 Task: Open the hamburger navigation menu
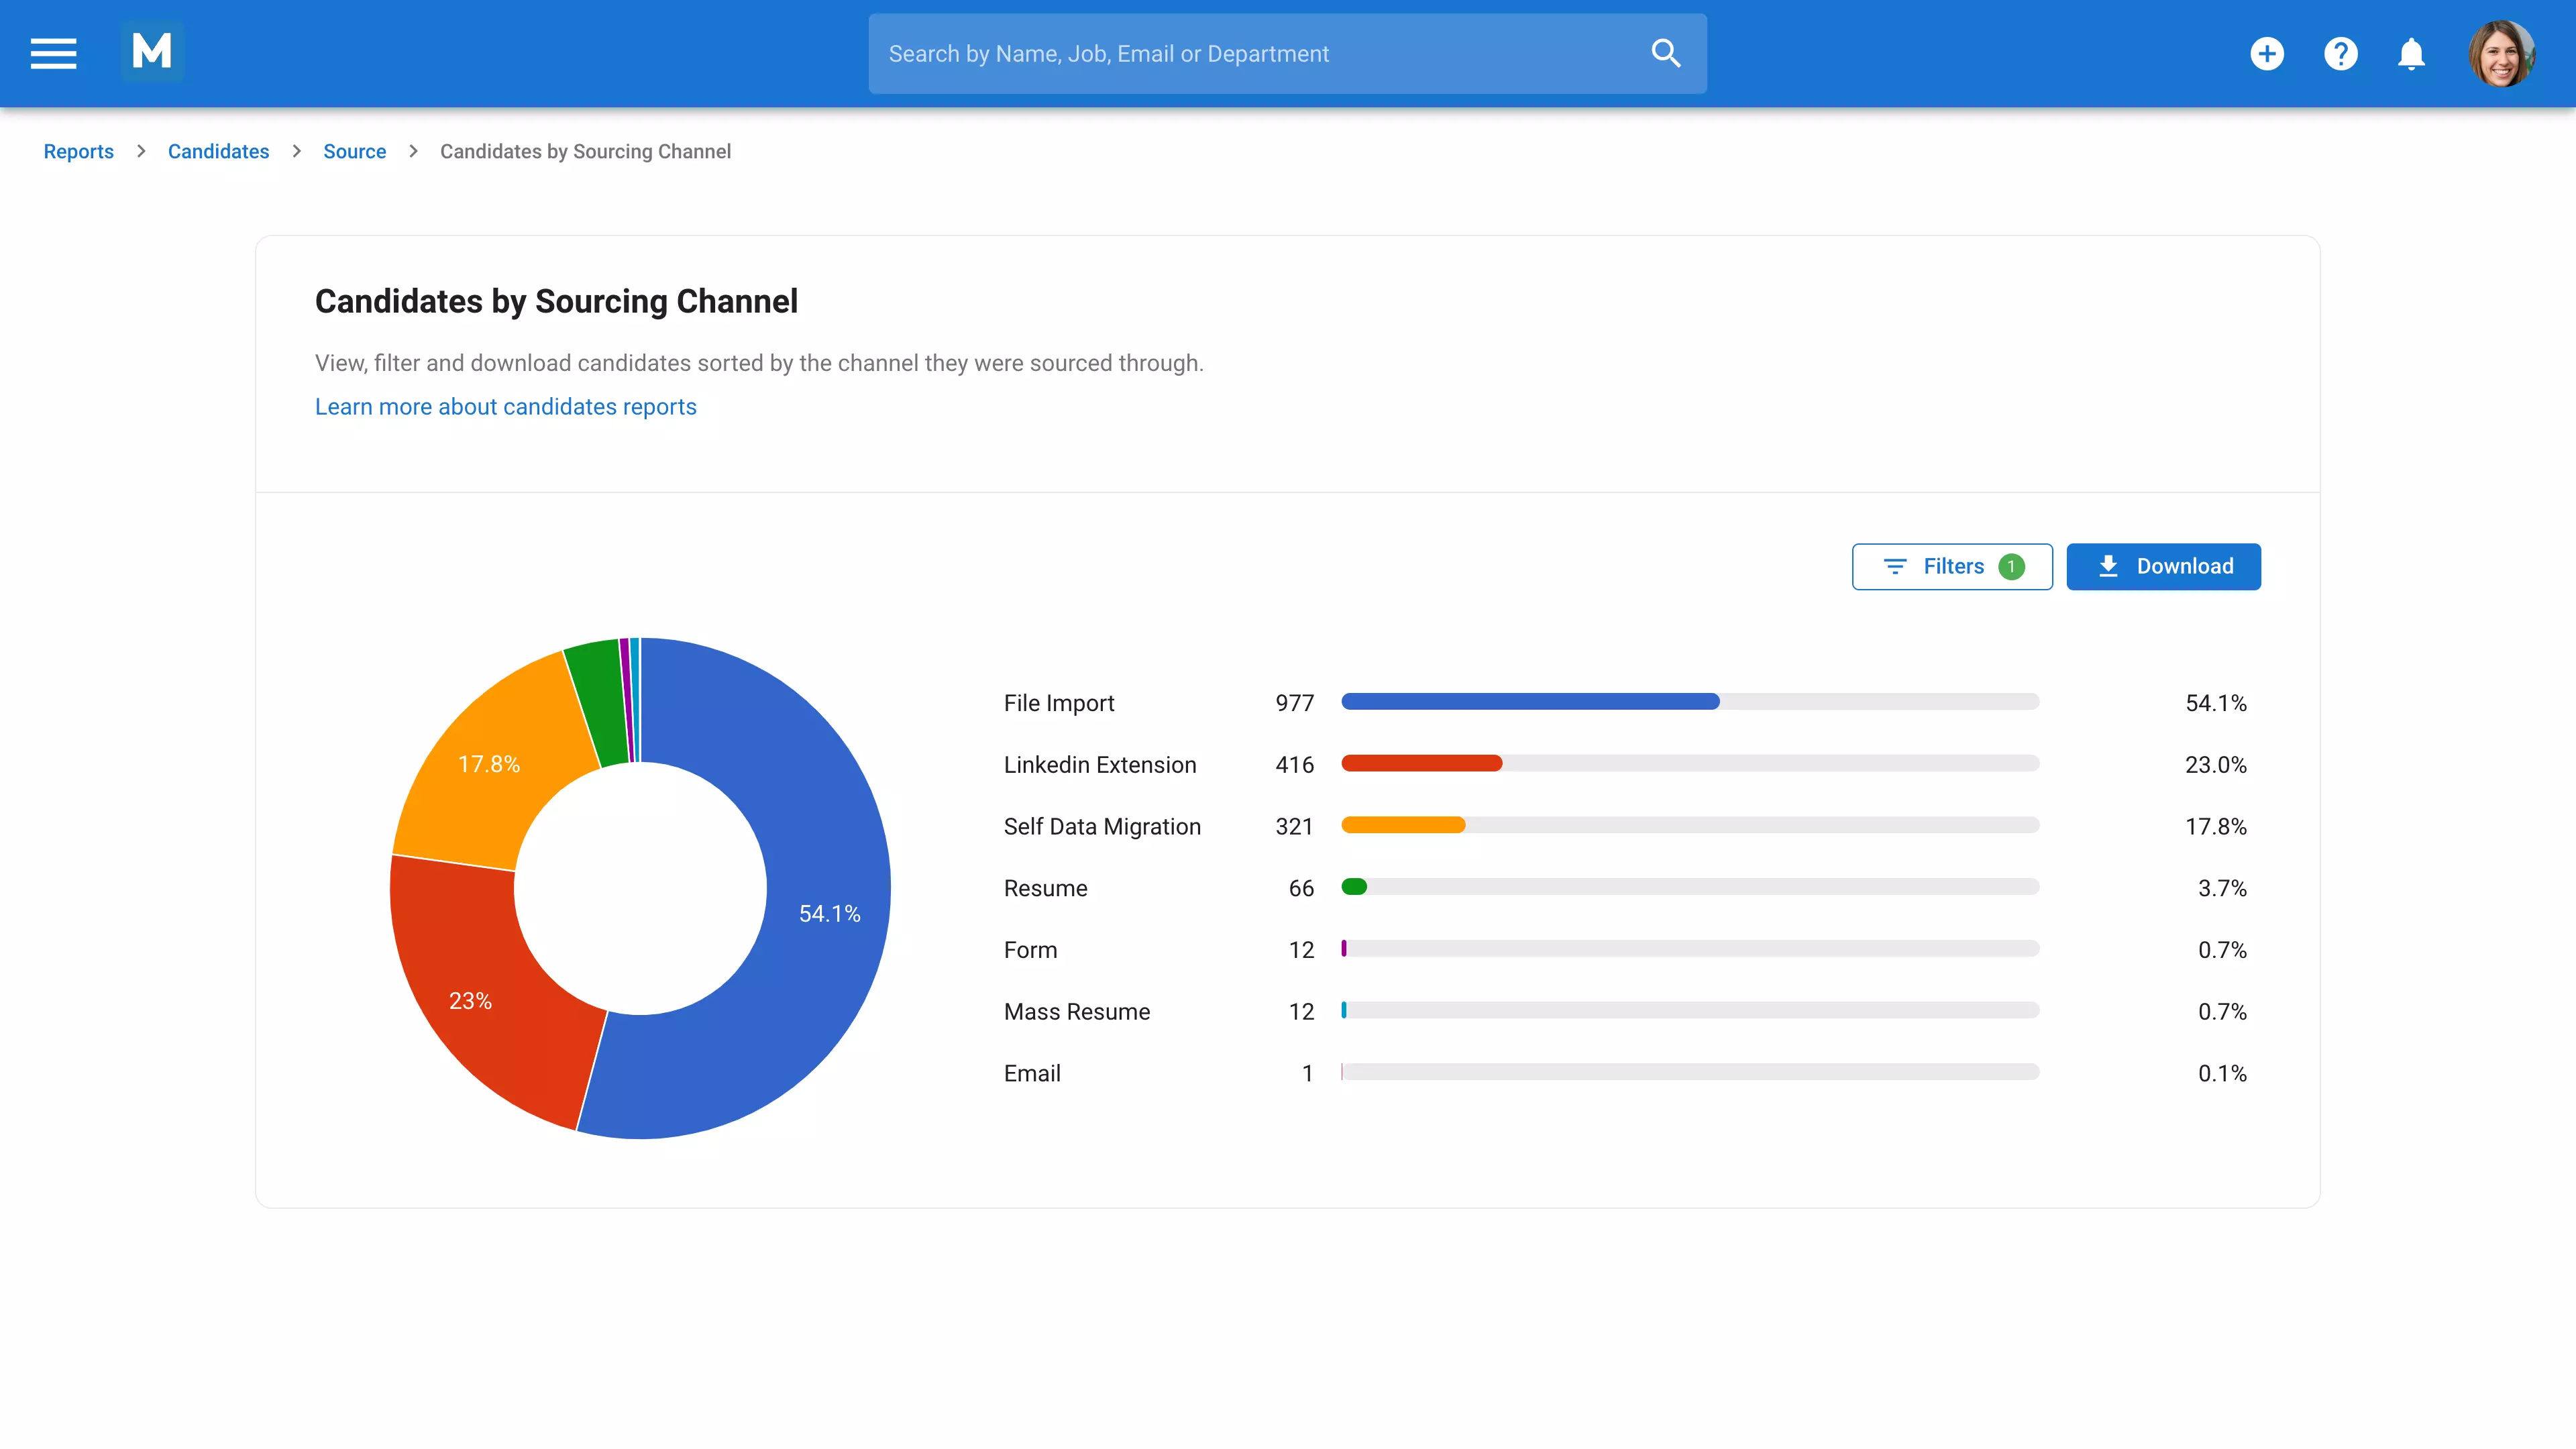[52, 53]
